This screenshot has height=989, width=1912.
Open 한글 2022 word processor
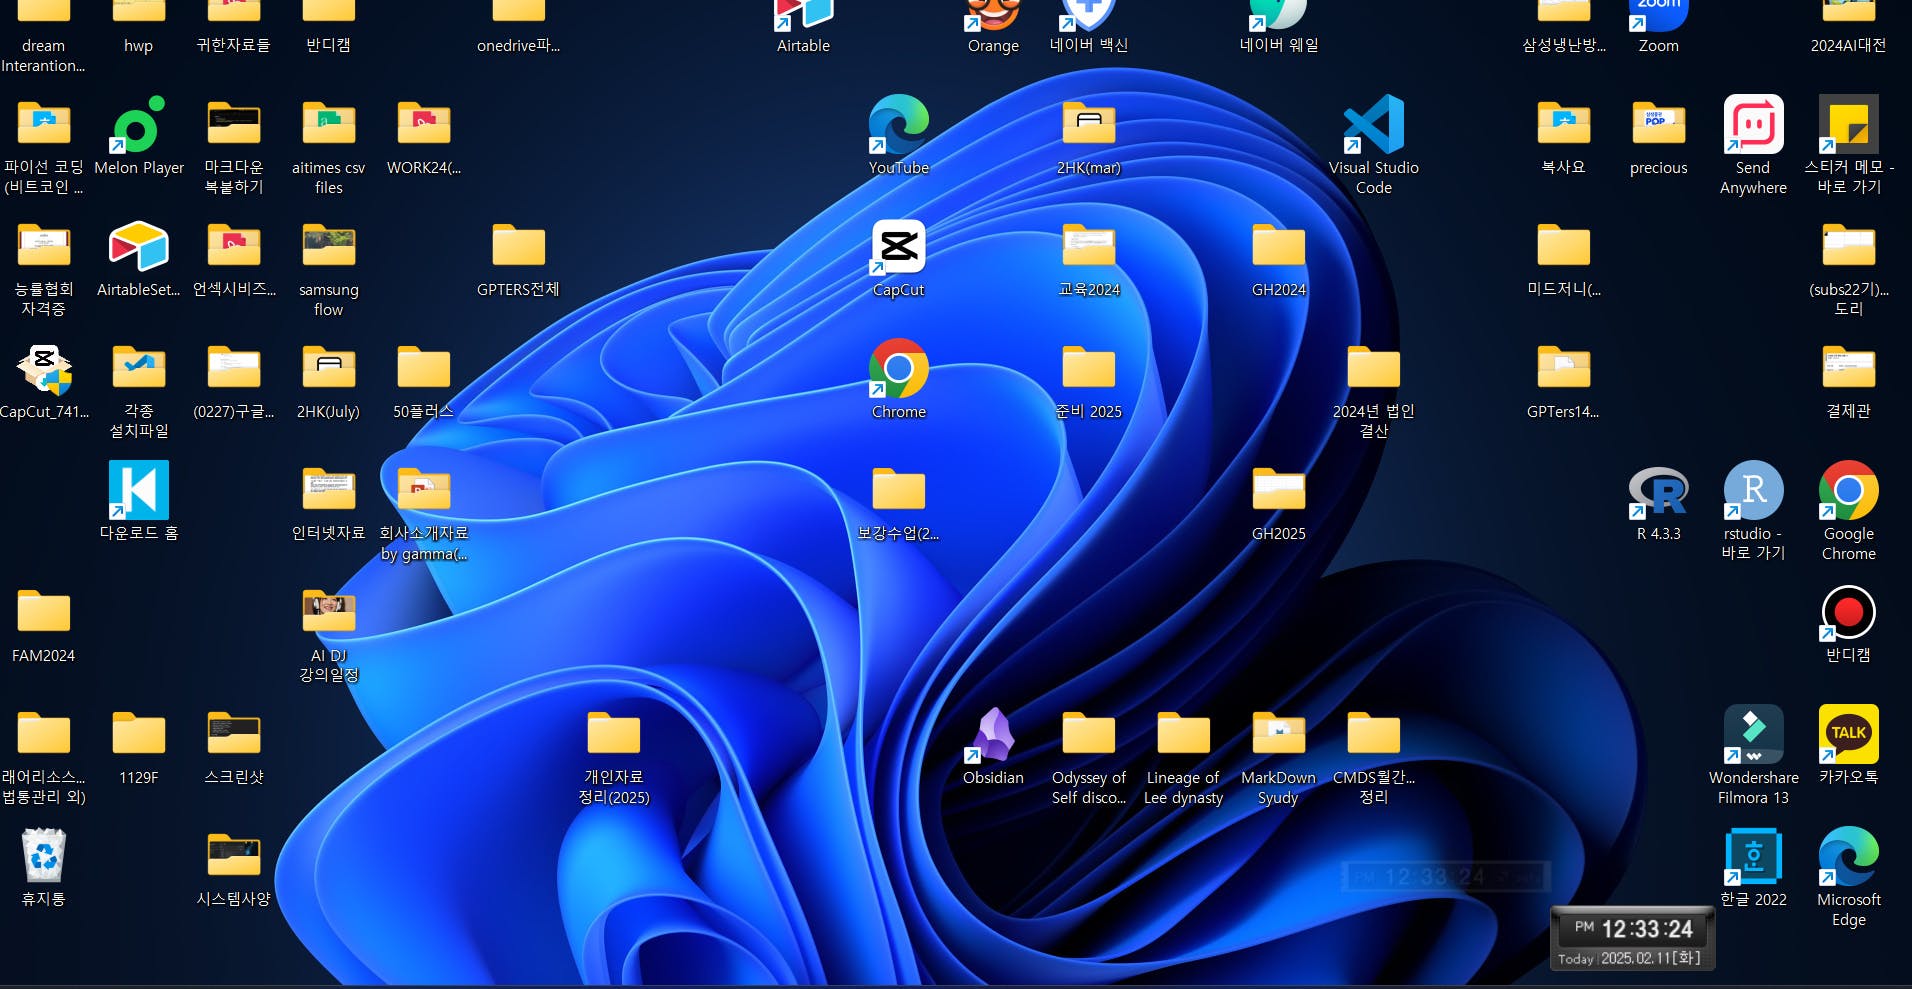[x=1753, y=857]
